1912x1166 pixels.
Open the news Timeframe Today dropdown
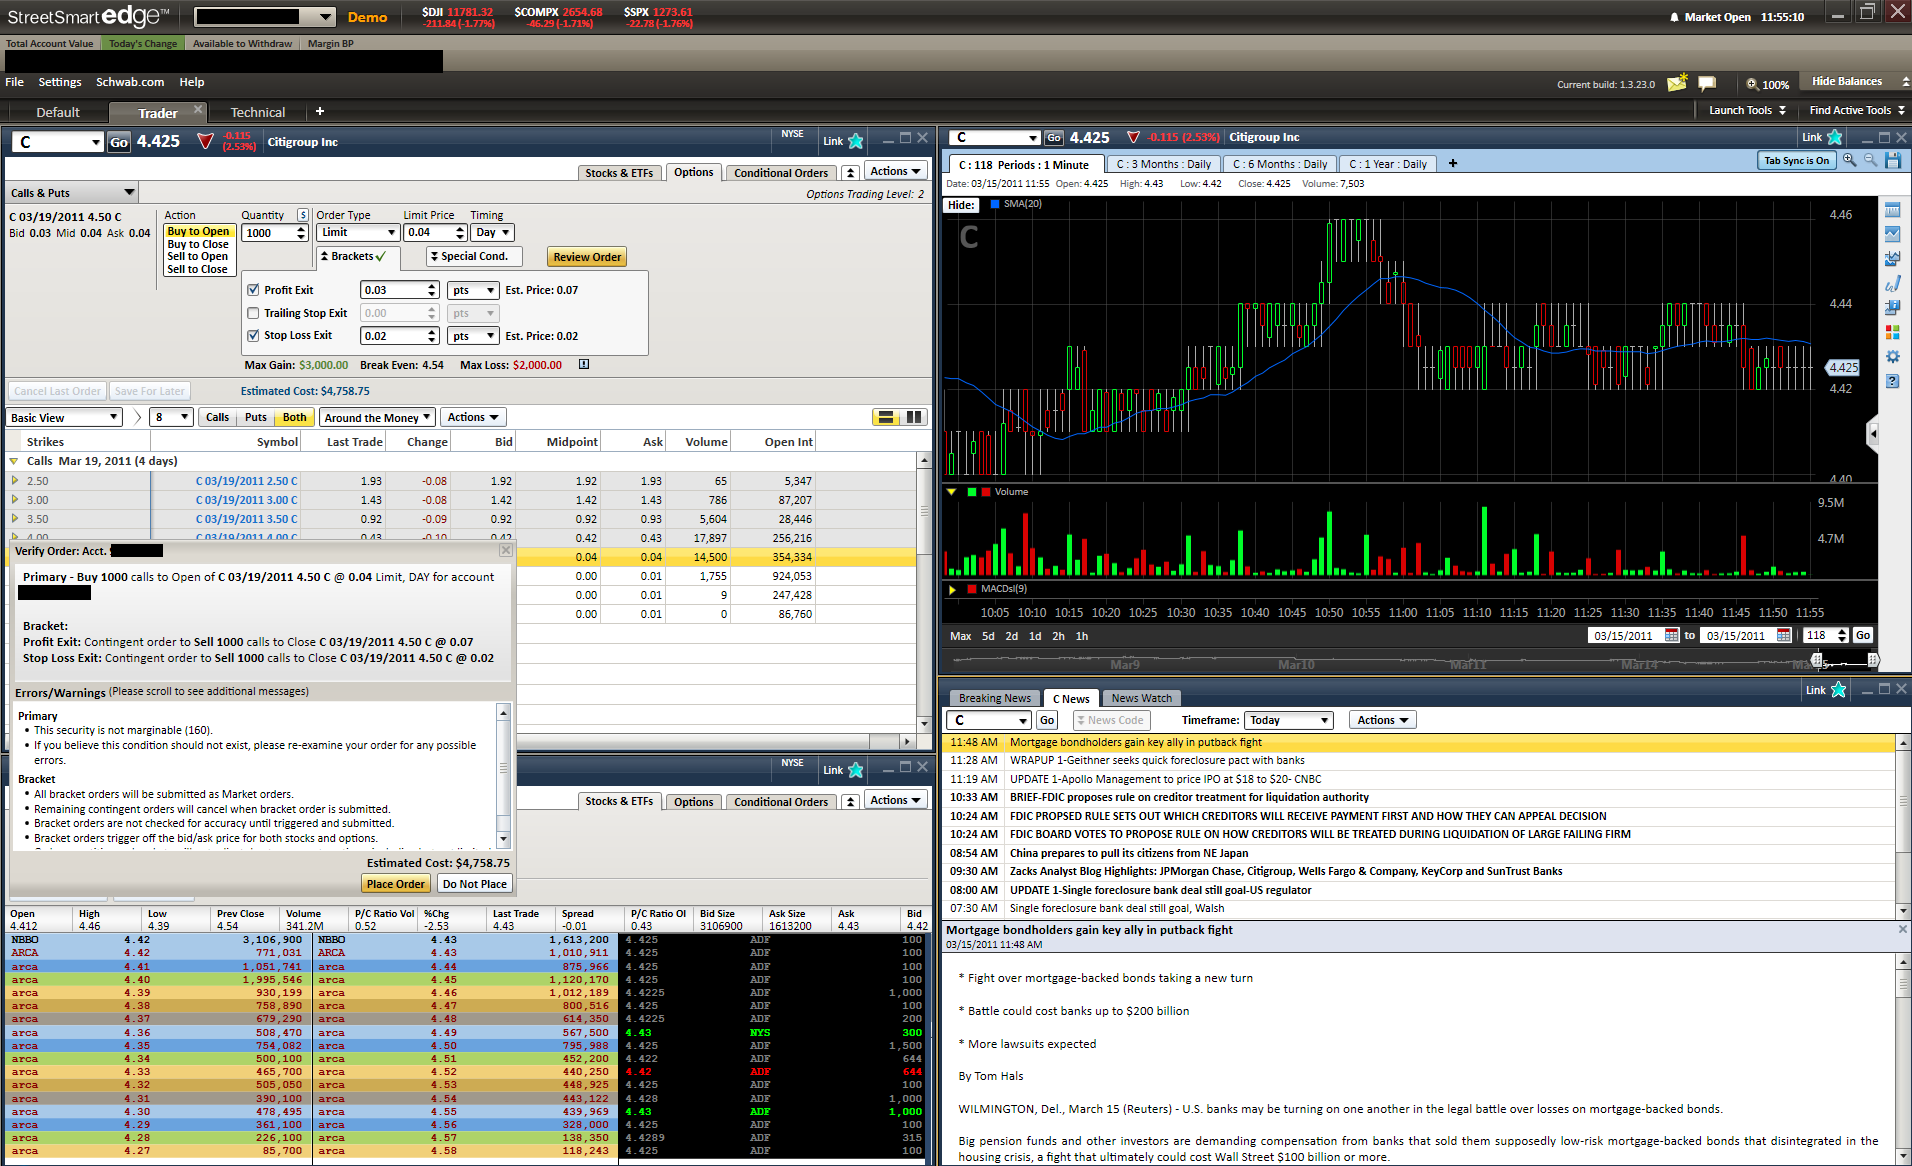(1290, 720)
